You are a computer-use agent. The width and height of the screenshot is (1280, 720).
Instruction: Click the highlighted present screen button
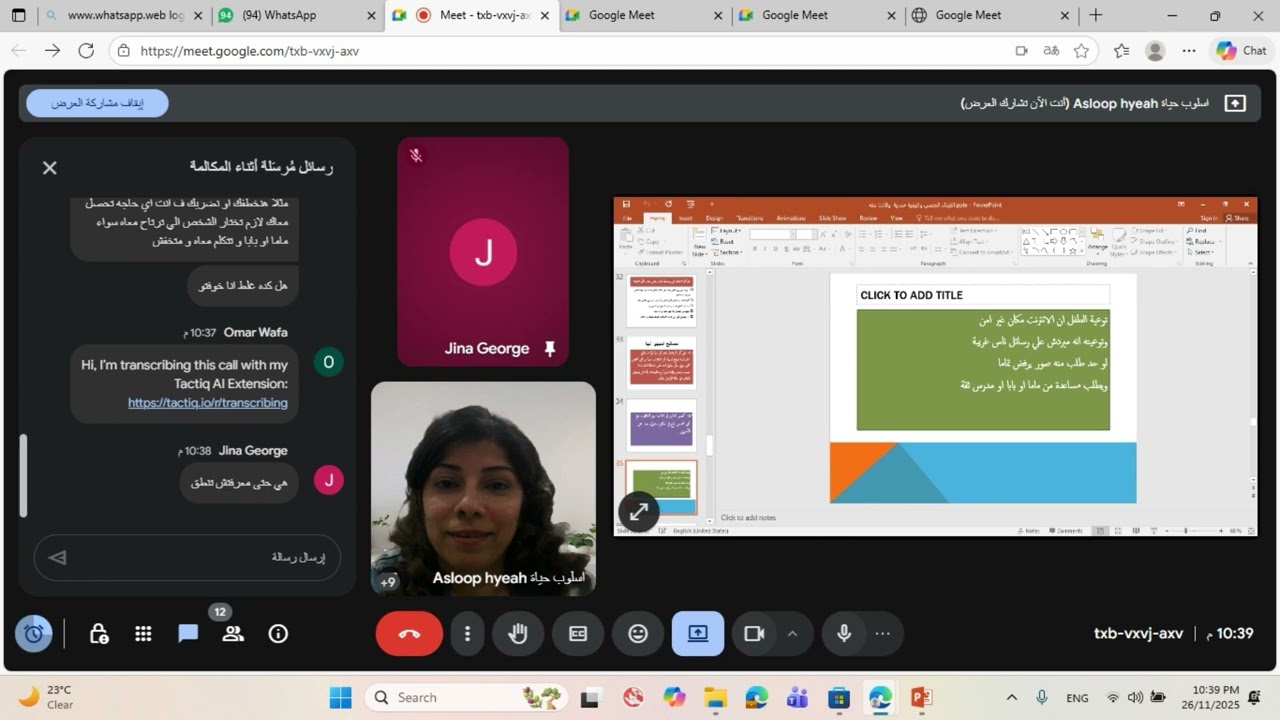point(698,634)
